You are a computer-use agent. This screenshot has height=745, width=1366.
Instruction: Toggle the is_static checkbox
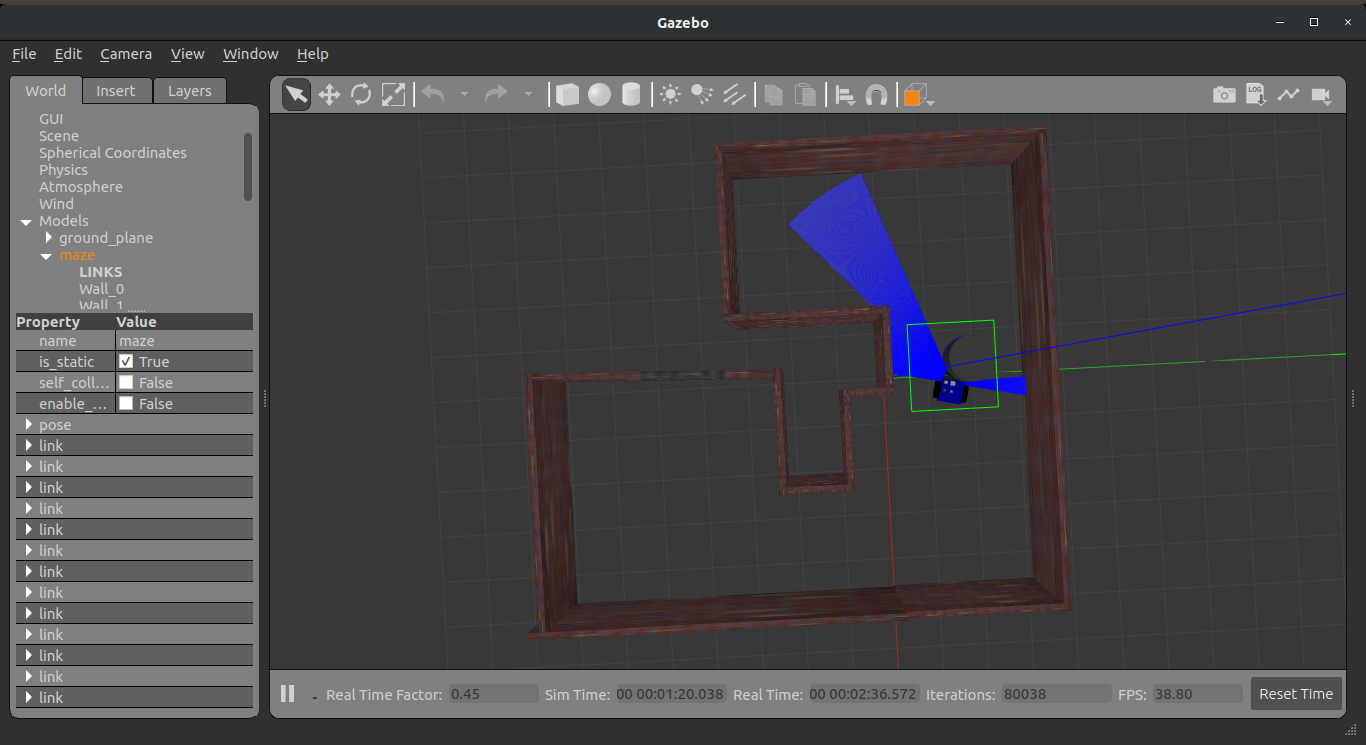tap(126, 361)
